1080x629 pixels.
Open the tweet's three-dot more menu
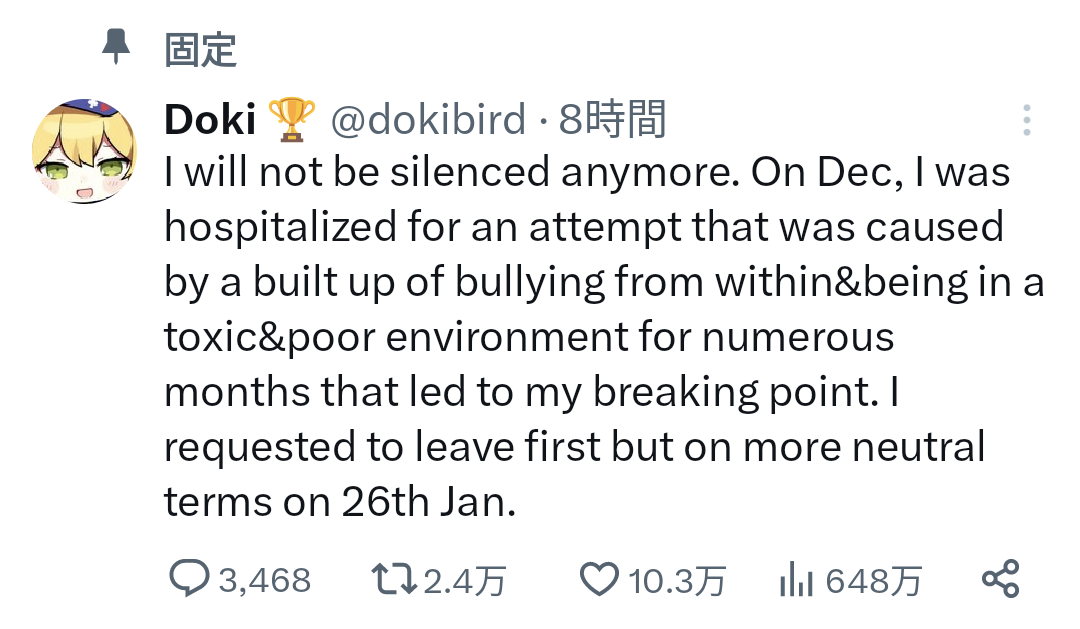pyautogui.click(x=1026, y=120)
